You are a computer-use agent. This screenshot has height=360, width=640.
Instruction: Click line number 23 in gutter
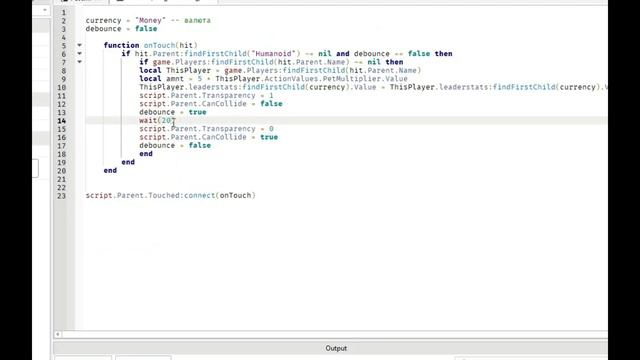click(x=62, y=196)
